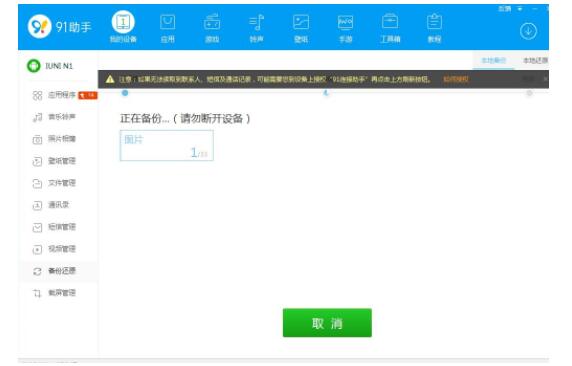The width and height of the screenshot is (572, 366).
Task: Open the 手游 monitor icon
Action: [x=345, y=28]
